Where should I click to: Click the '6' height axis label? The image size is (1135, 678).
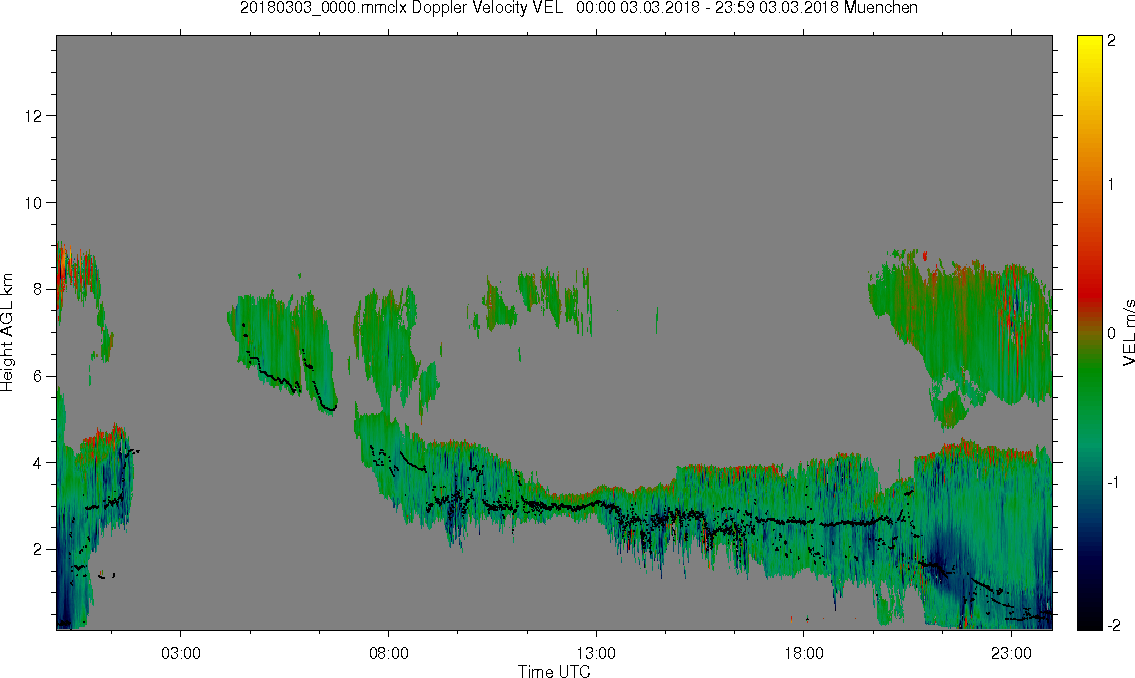pos(38,376)
